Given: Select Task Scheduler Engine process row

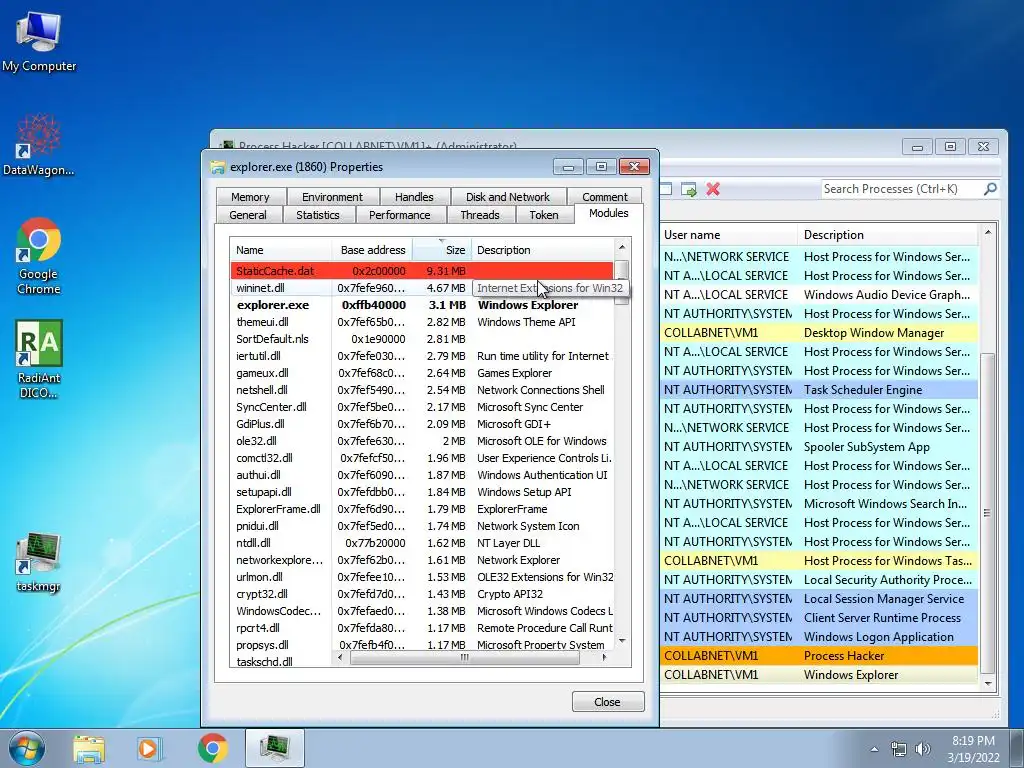Looking at the screenshot, I should 819,390.
